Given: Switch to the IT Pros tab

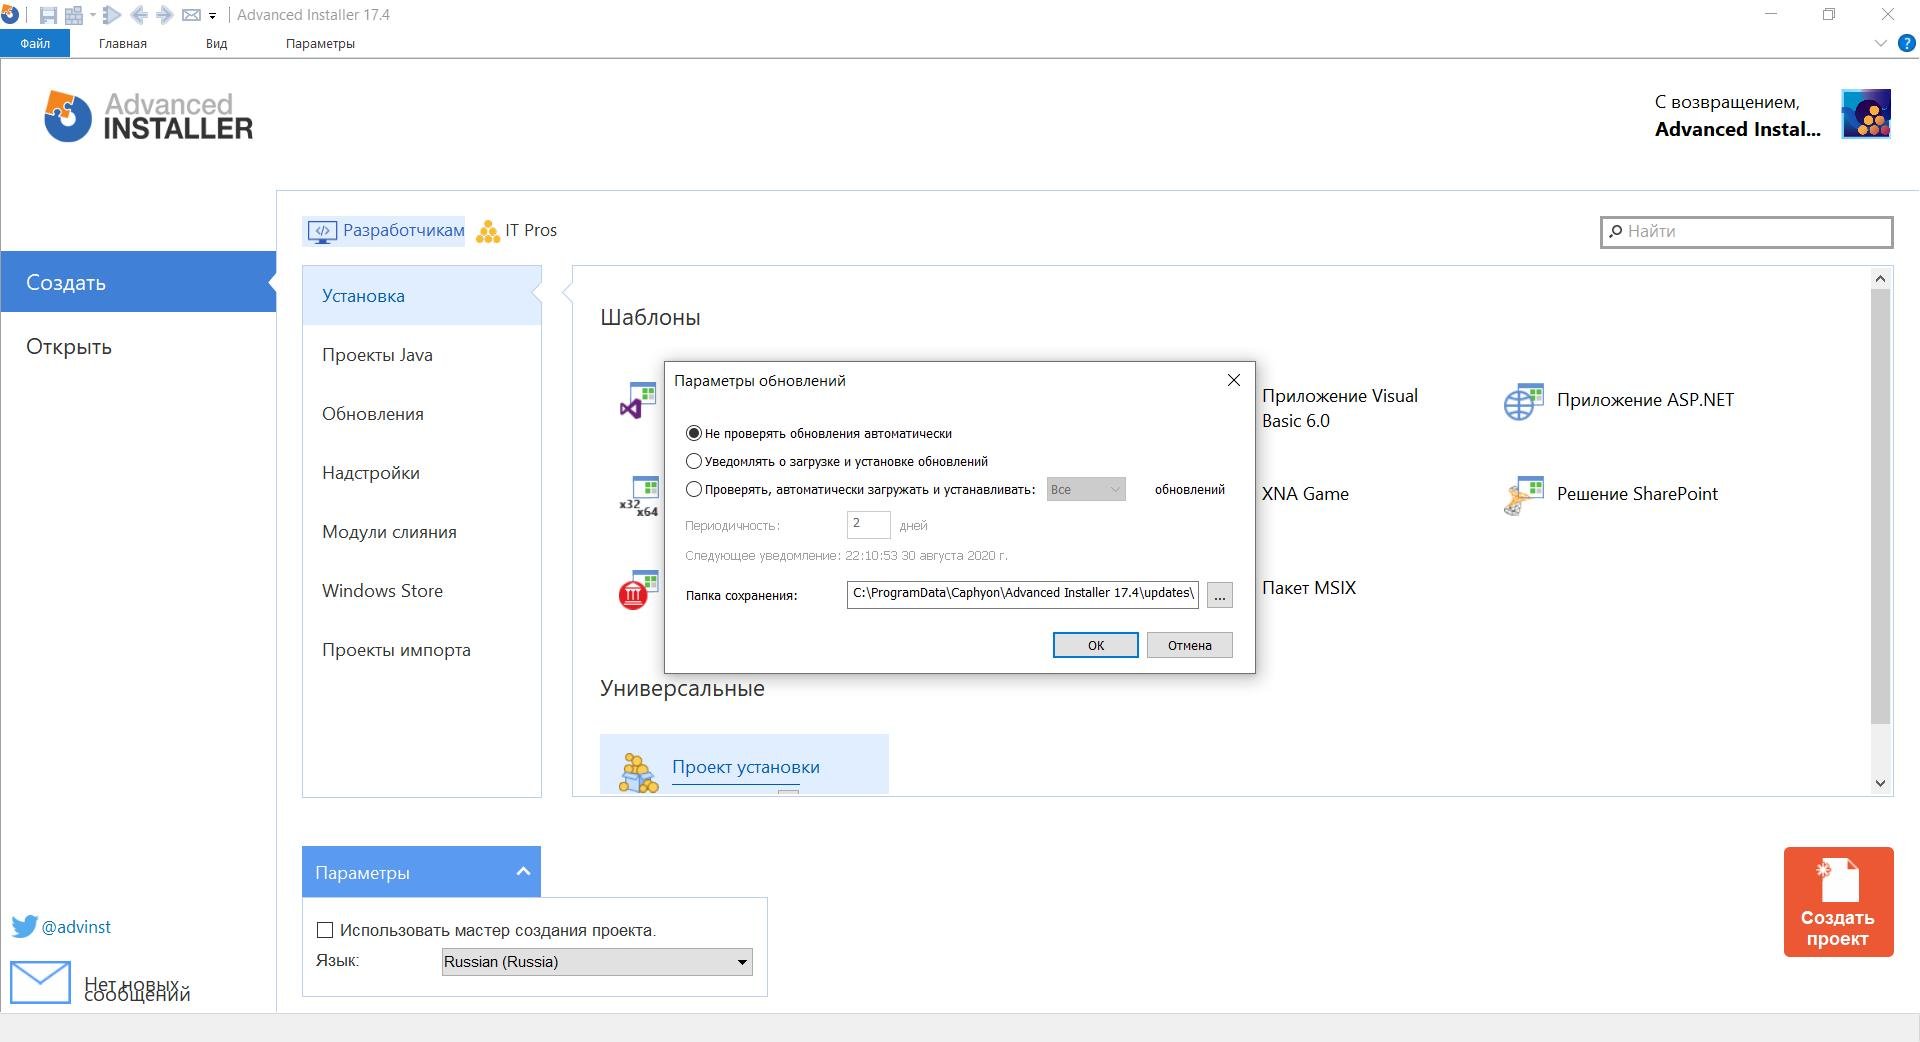Looking at the screenshot, I should pos(517,231).
